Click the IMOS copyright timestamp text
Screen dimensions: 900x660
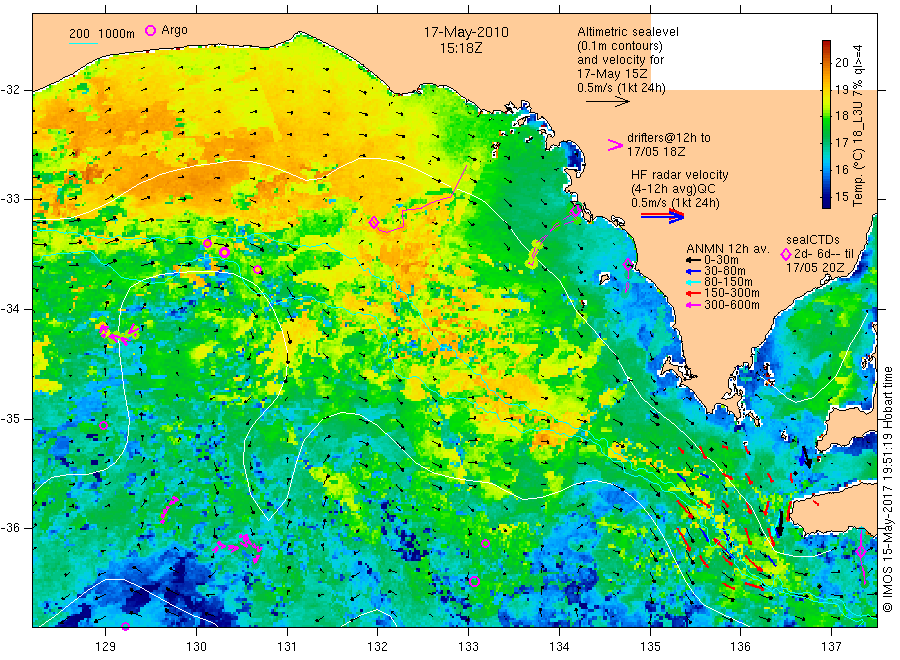point(887,490)
